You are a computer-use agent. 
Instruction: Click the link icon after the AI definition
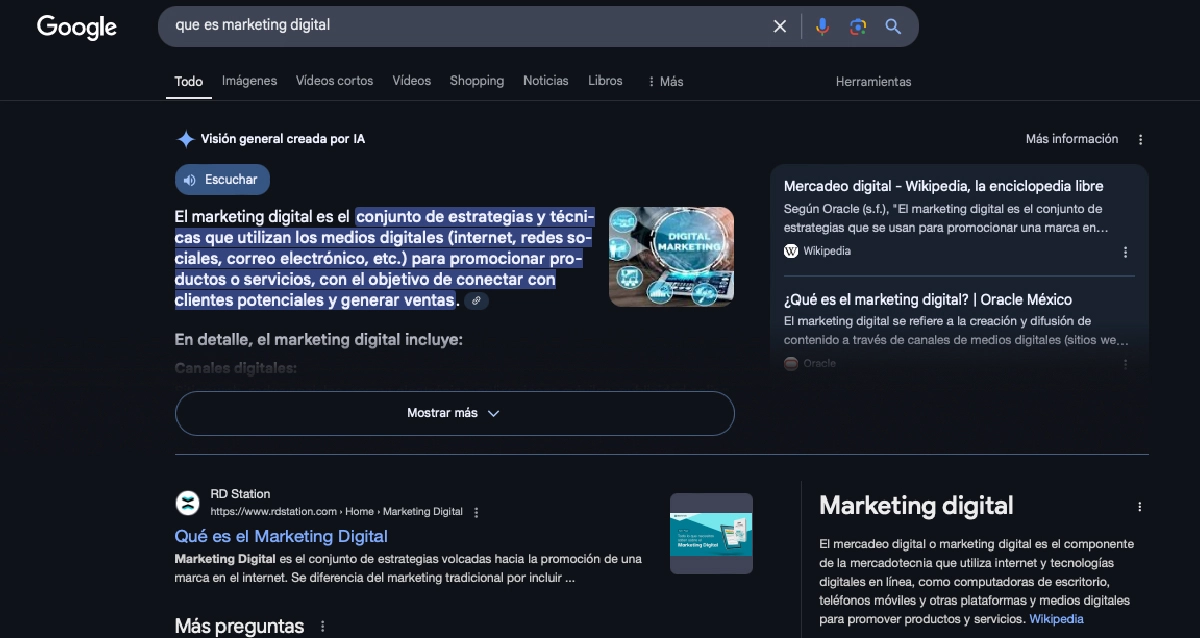pos(476,300)
